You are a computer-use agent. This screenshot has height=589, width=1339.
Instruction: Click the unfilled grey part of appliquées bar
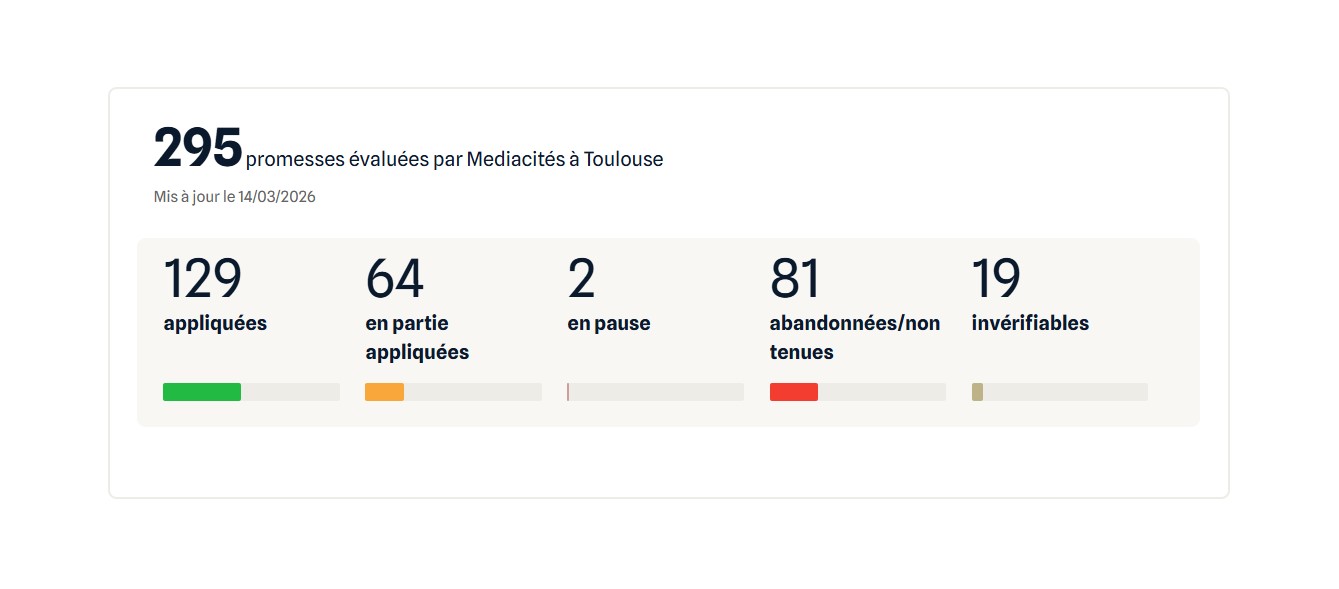pos(290,392)
